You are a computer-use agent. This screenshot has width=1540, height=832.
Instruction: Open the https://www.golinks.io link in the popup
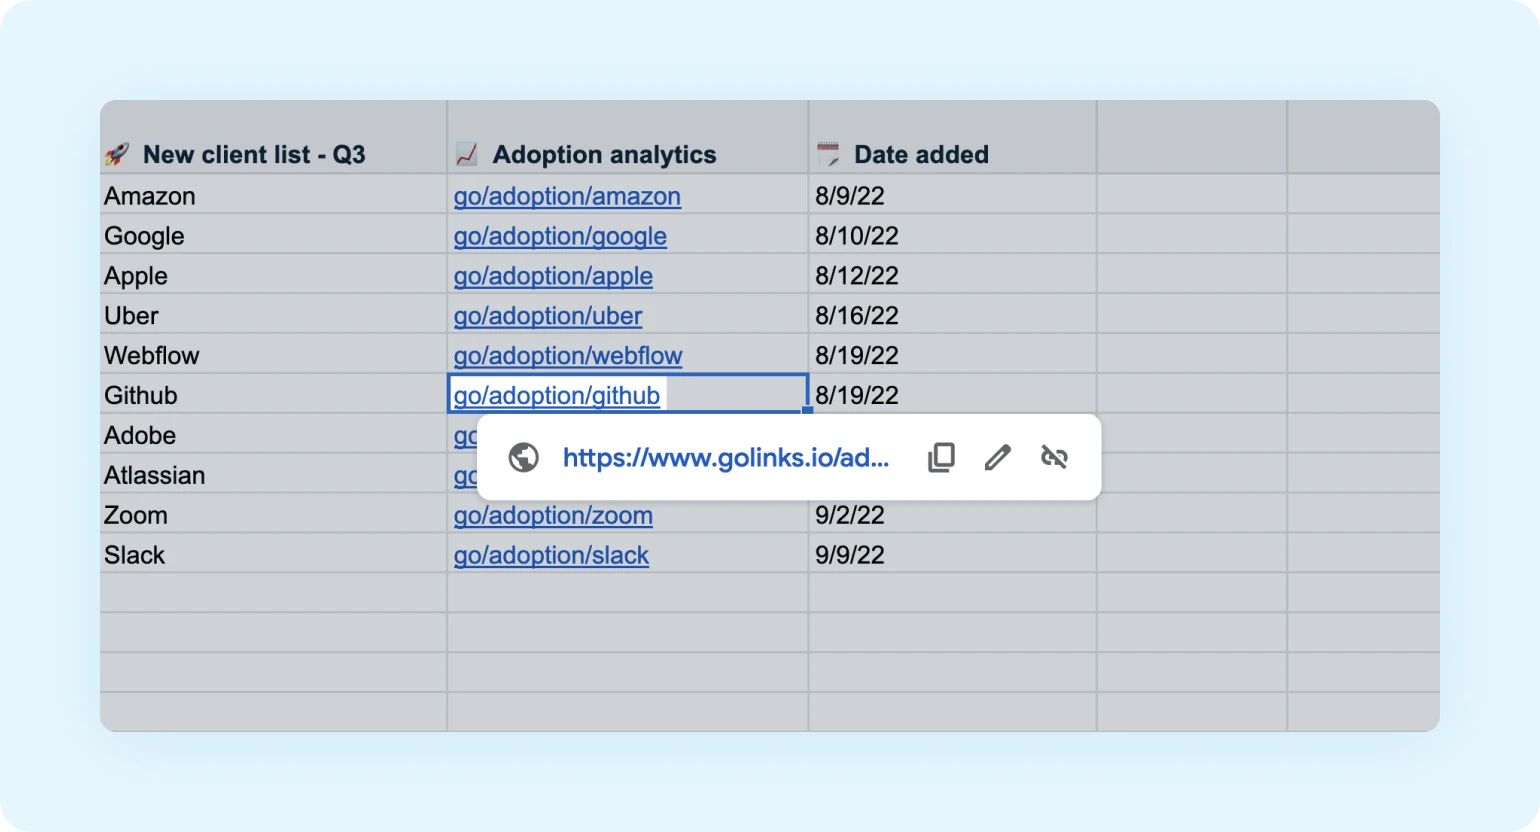725,457
